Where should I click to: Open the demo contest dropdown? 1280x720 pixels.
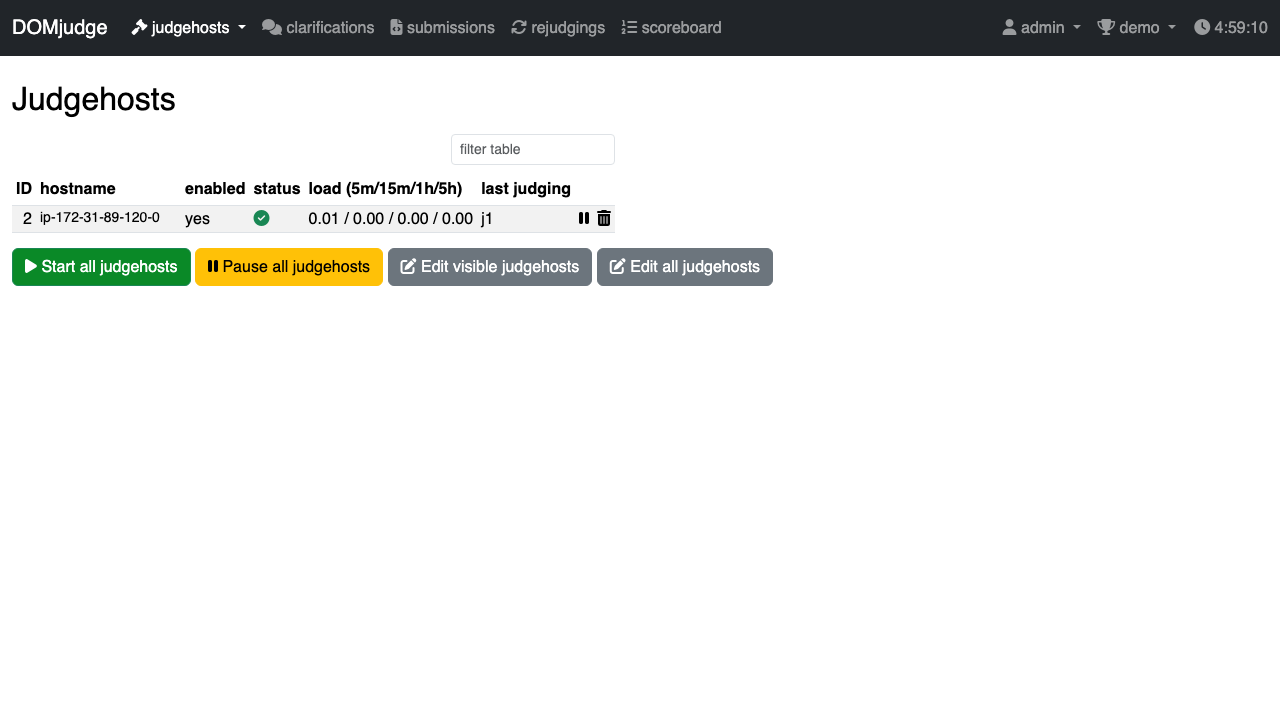pos(1137,28)
